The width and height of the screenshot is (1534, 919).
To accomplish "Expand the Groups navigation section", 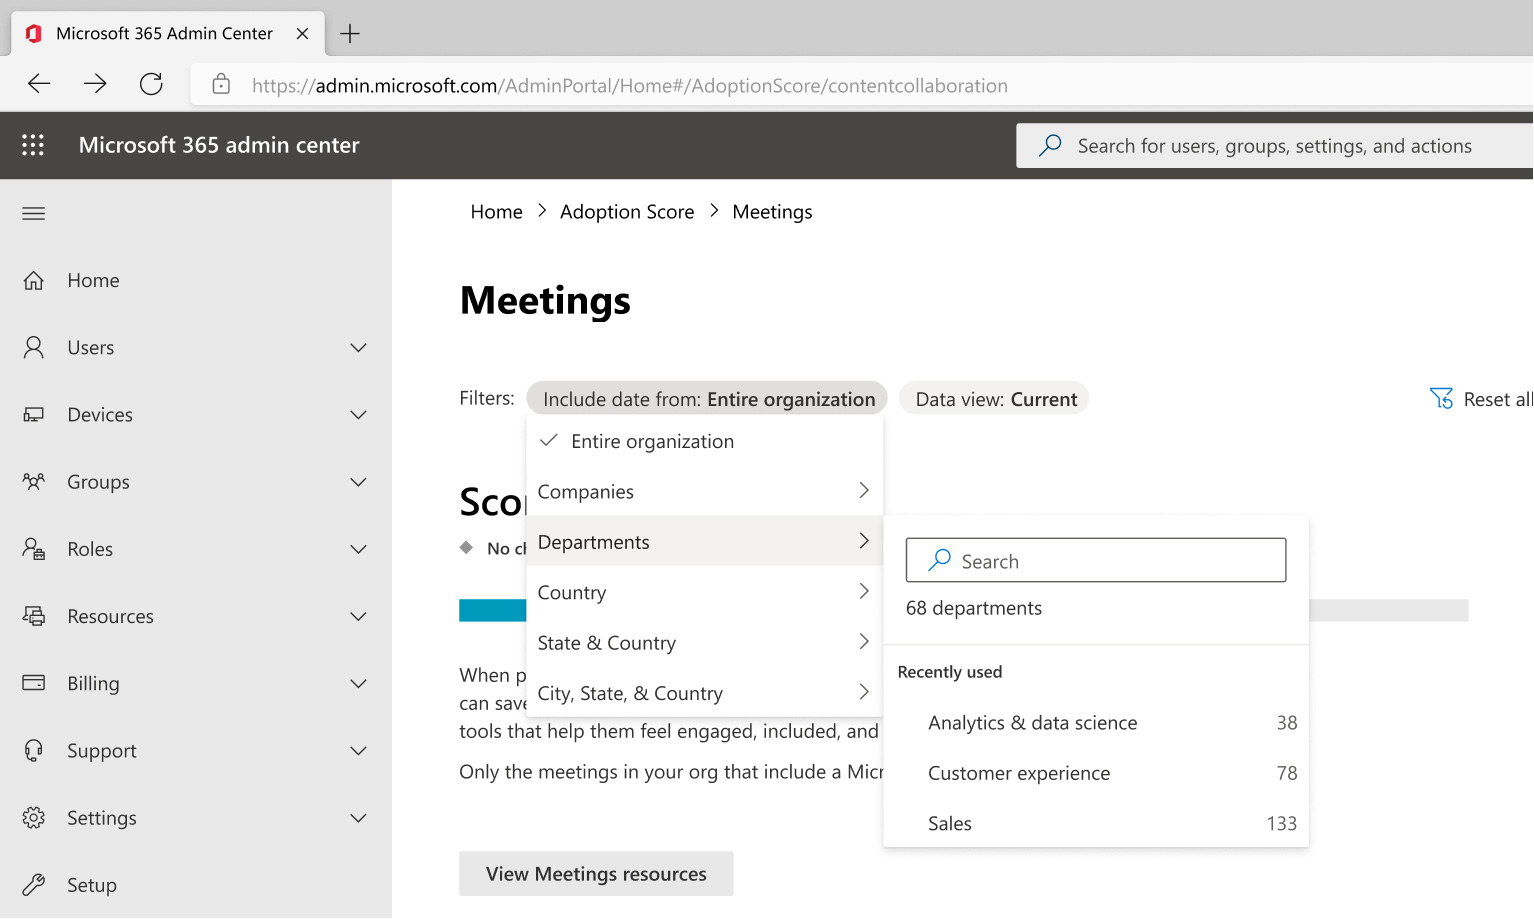I will point(358,481).
